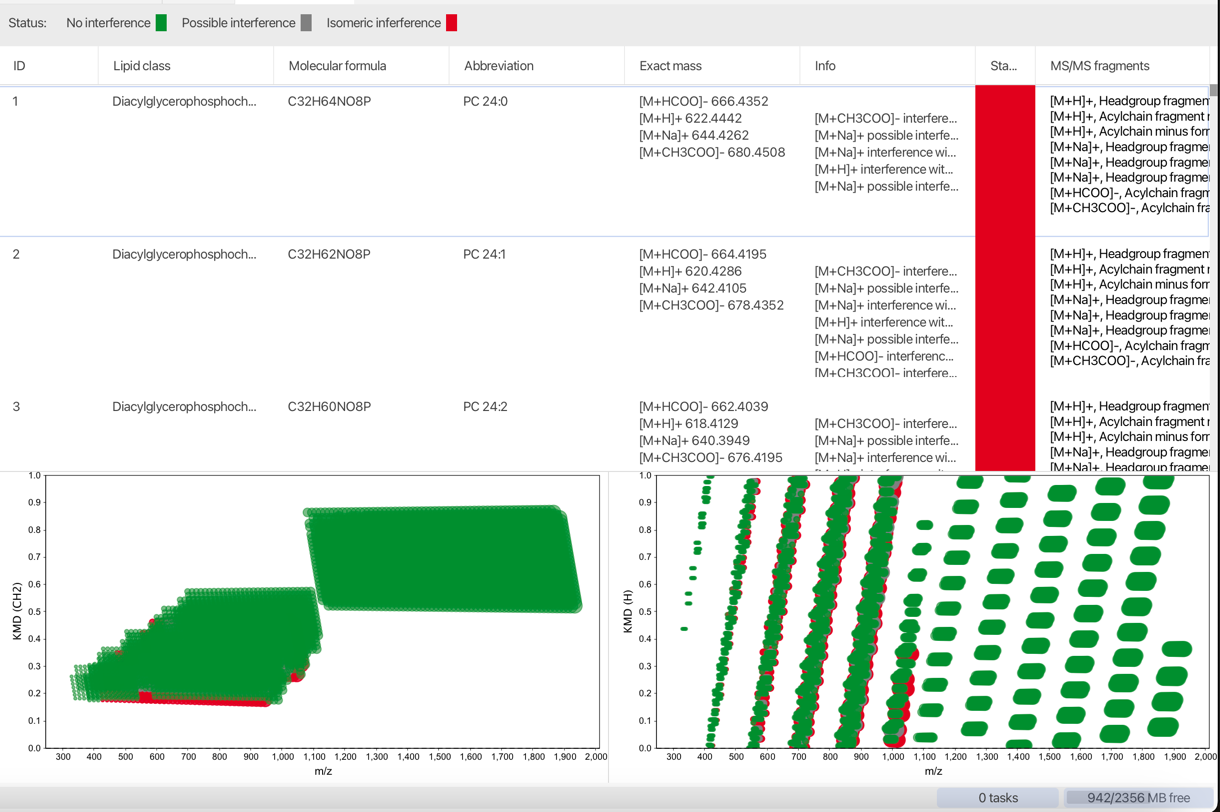1220x812 pixels.
Task: Click the 942/2356 MB free memory bar
Action: click(1138, 797)
